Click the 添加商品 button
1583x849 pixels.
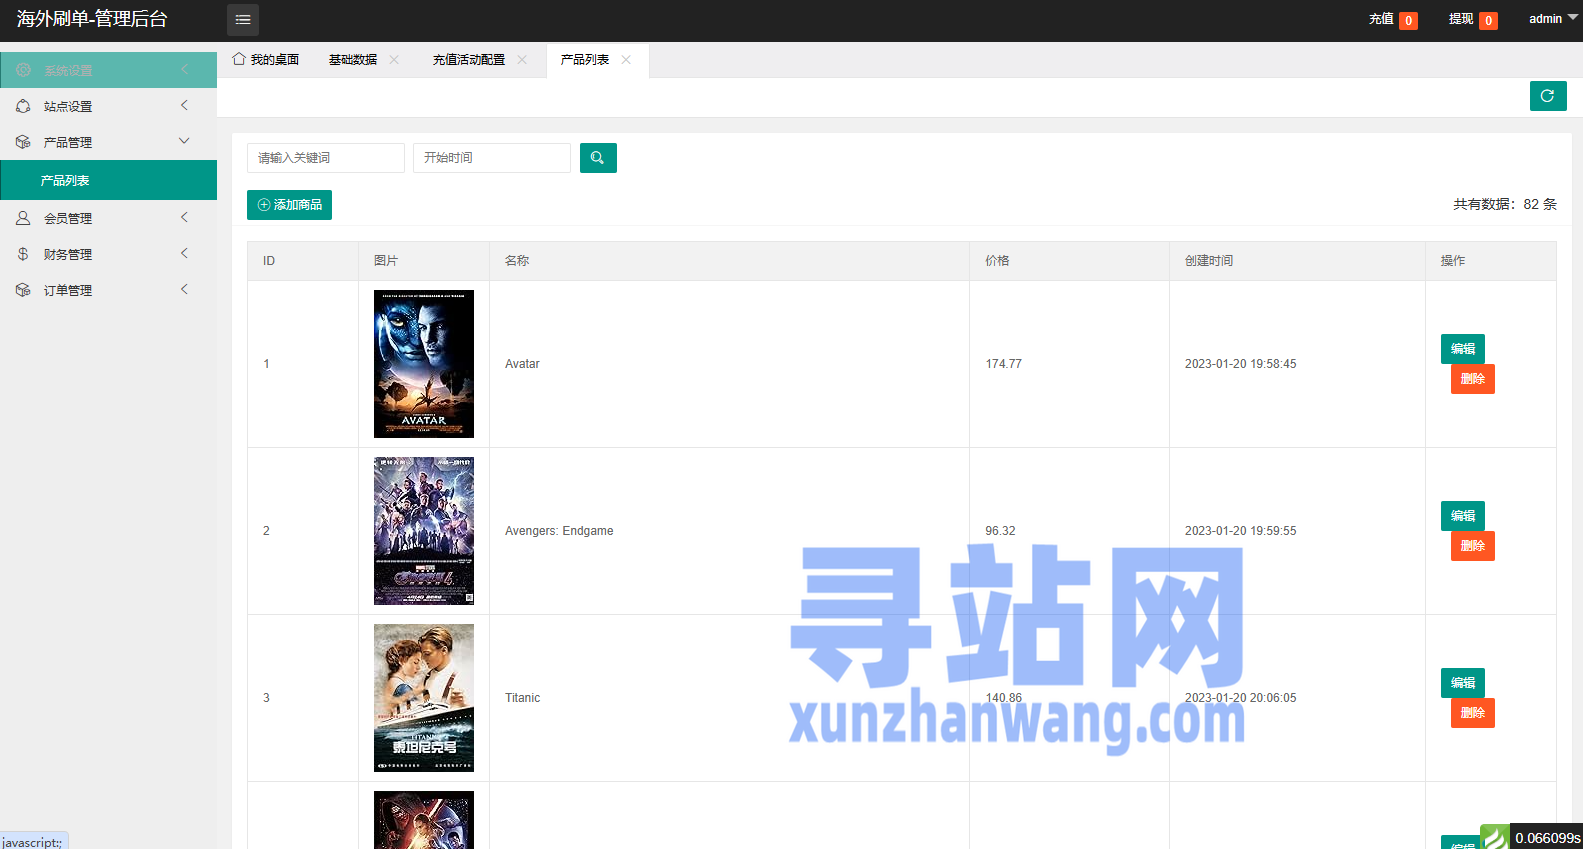(289, 205)
